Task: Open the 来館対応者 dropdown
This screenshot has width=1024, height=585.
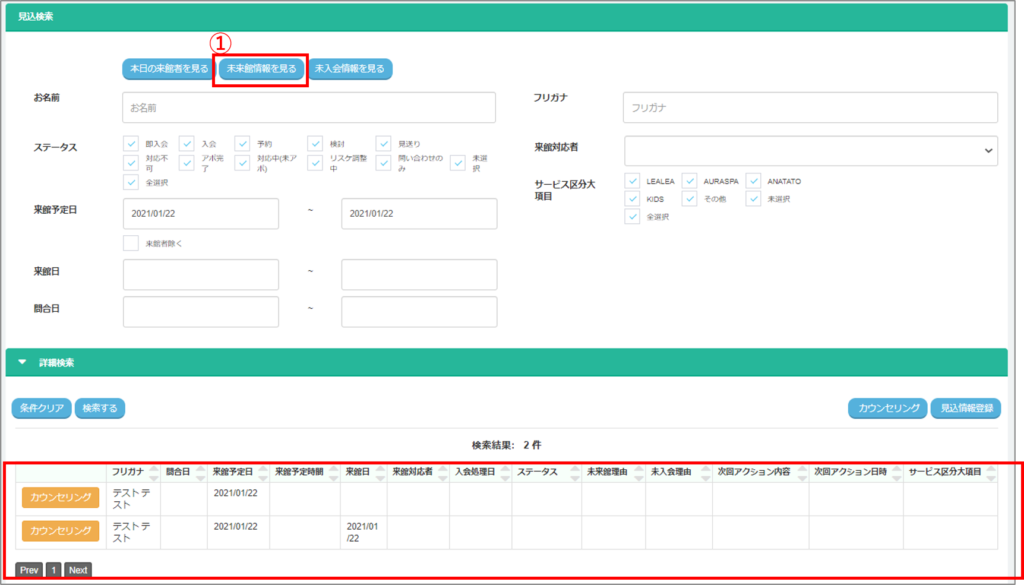Action: [x=810, y=150]
